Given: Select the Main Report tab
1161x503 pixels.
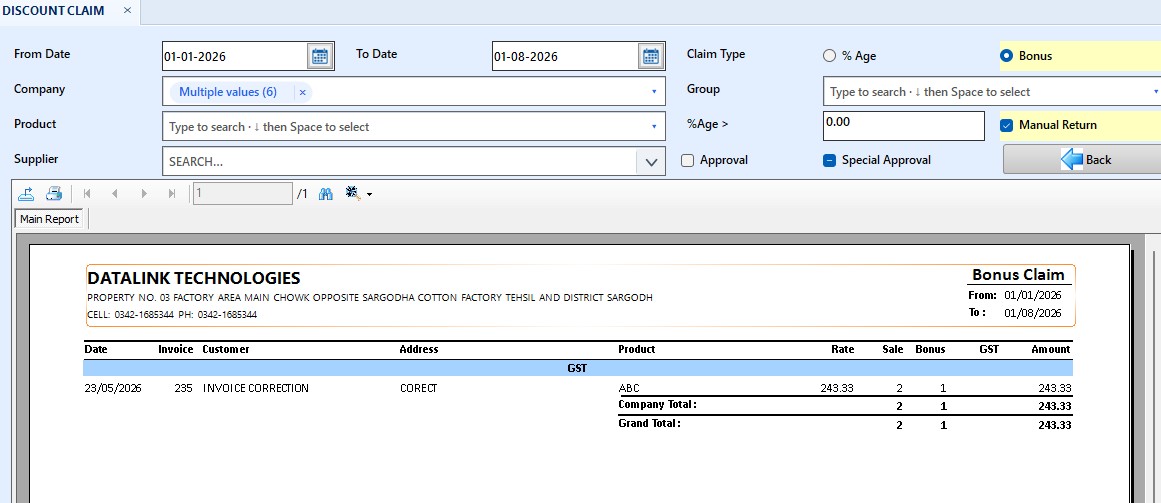Looking at the screenshot, I should point(49,219).
